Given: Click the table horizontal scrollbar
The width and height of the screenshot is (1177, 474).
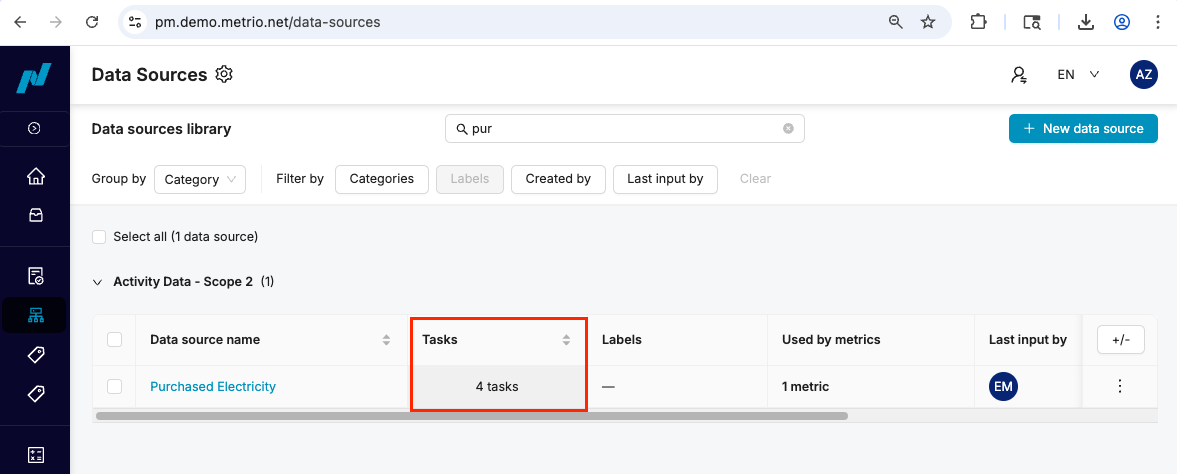Looking at the screenshot, I should tap(471, 415).
